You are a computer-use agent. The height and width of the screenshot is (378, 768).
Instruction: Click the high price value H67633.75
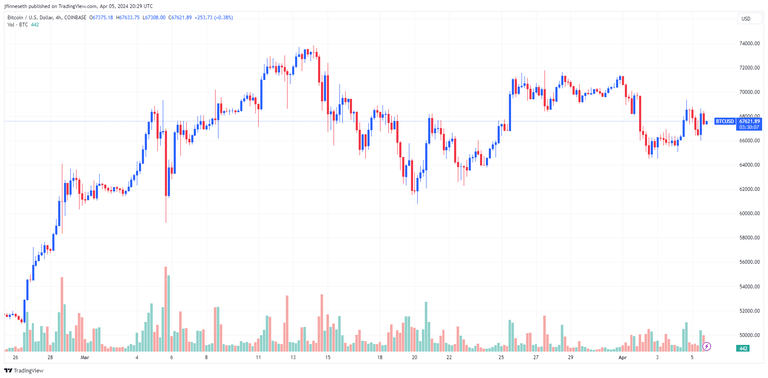click(128, 18)
